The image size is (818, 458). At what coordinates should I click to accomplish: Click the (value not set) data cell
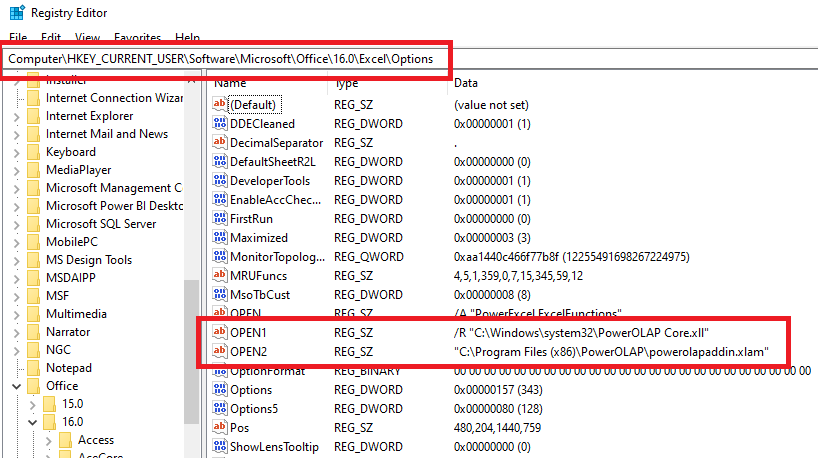click(x=491, y=105)
